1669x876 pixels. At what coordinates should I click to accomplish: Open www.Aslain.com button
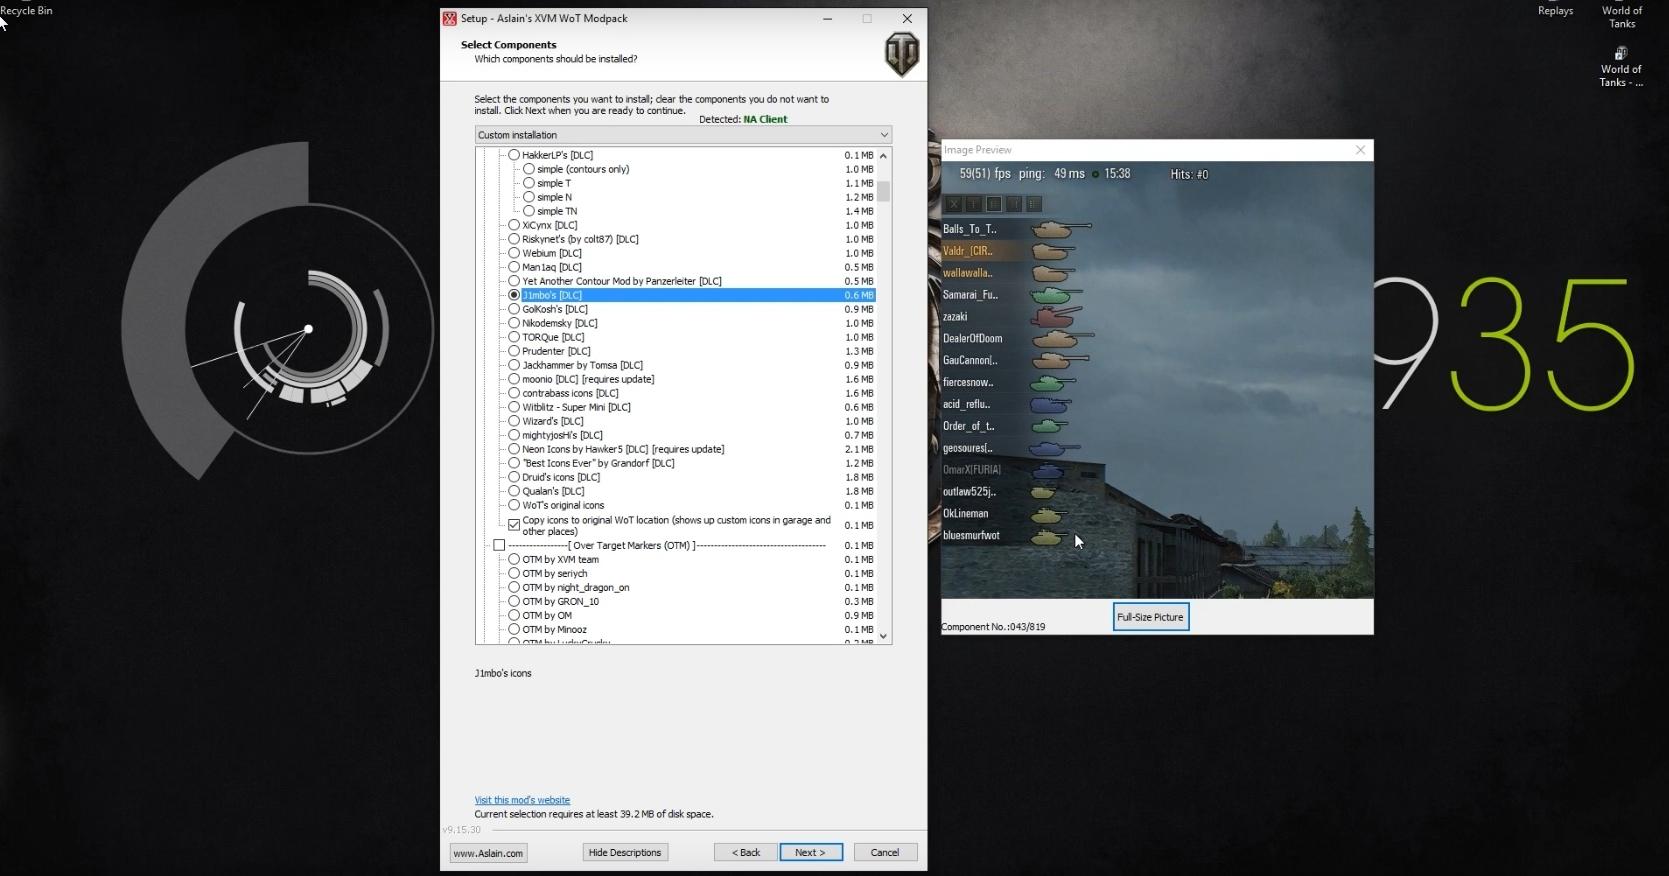(488, 853)
